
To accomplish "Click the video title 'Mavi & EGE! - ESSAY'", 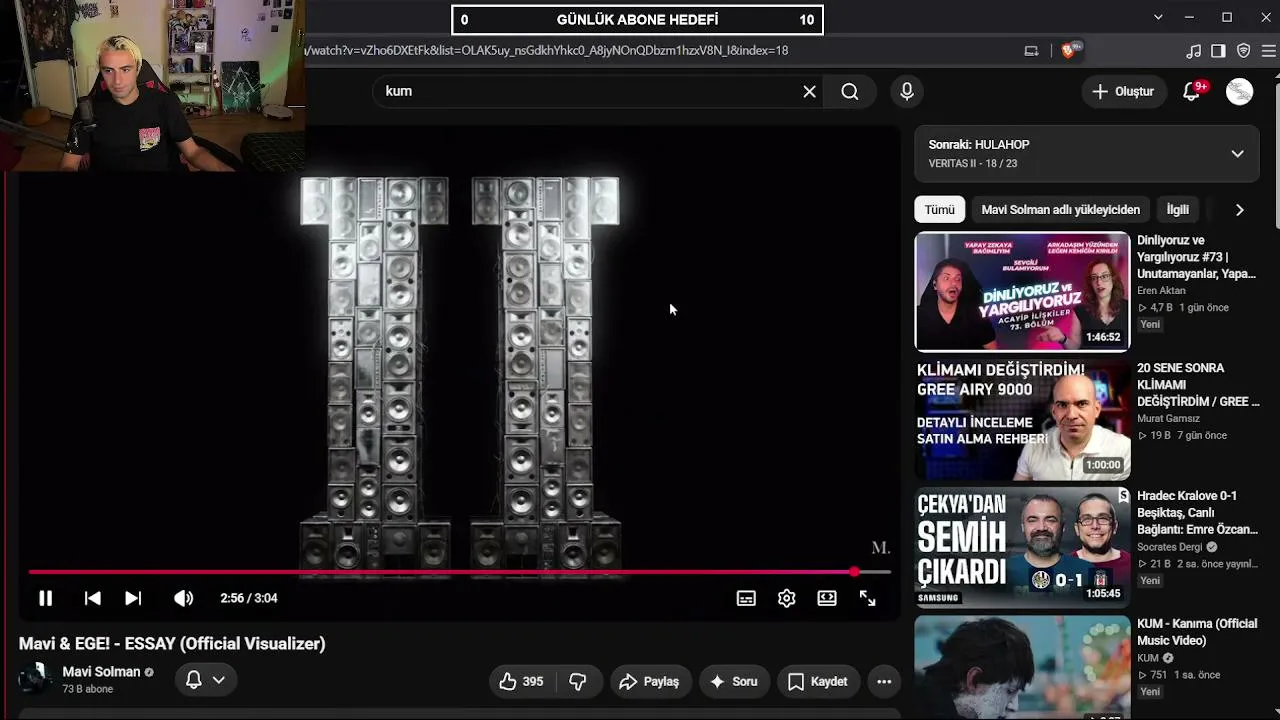I will coord(172,643).
